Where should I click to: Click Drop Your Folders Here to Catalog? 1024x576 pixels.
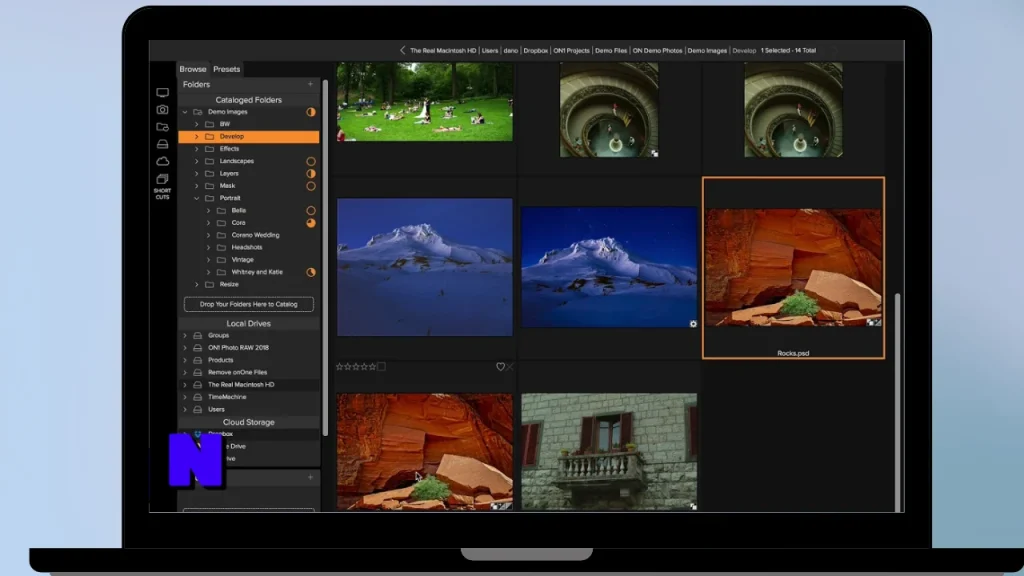click(x=249, y=304)
